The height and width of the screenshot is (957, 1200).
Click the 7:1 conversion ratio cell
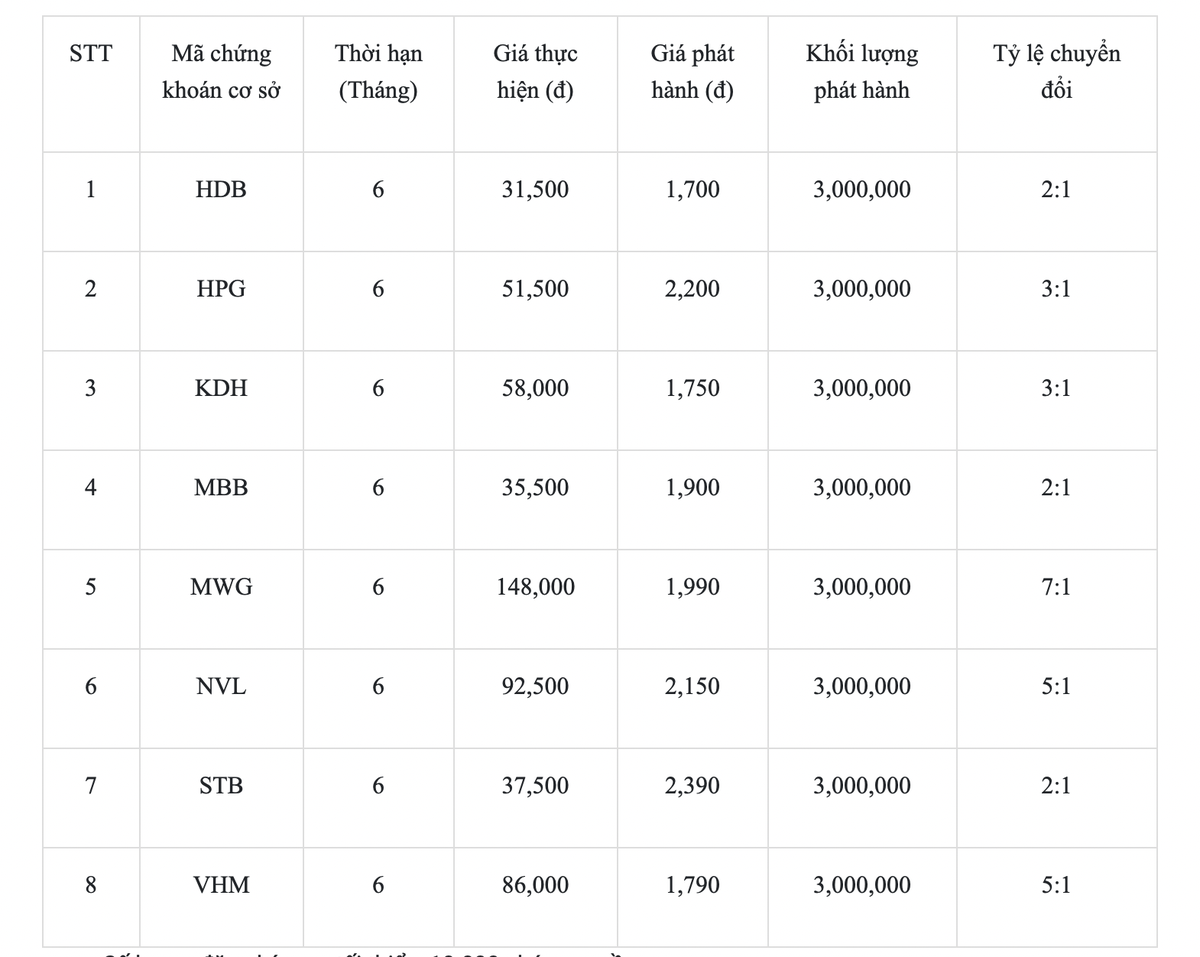pos(1056,587)
